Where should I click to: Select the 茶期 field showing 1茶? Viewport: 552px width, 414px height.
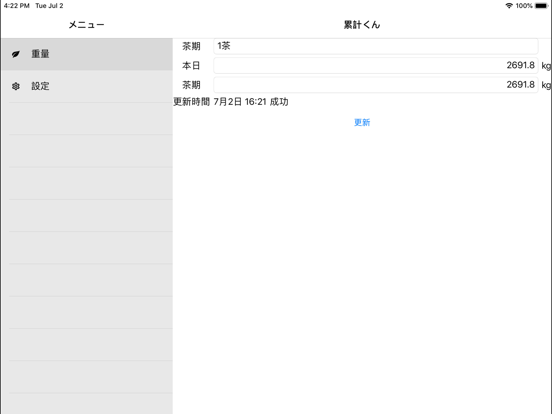376,46
